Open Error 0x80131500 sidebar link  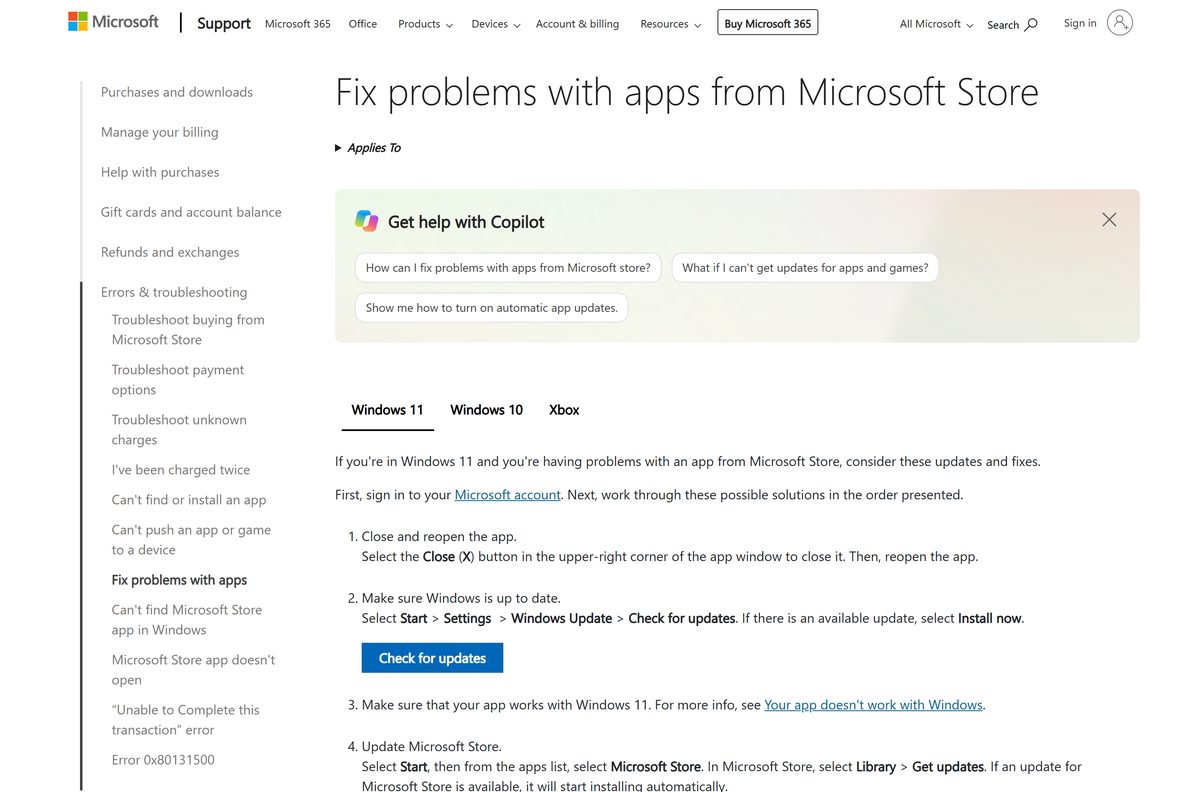pos(163,760)
